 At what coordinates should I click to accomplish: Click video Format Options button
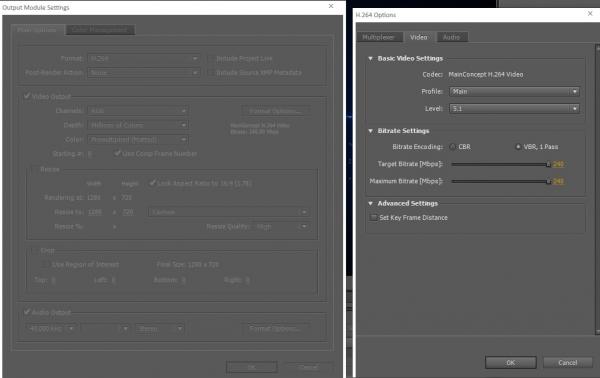coord(275,111)
